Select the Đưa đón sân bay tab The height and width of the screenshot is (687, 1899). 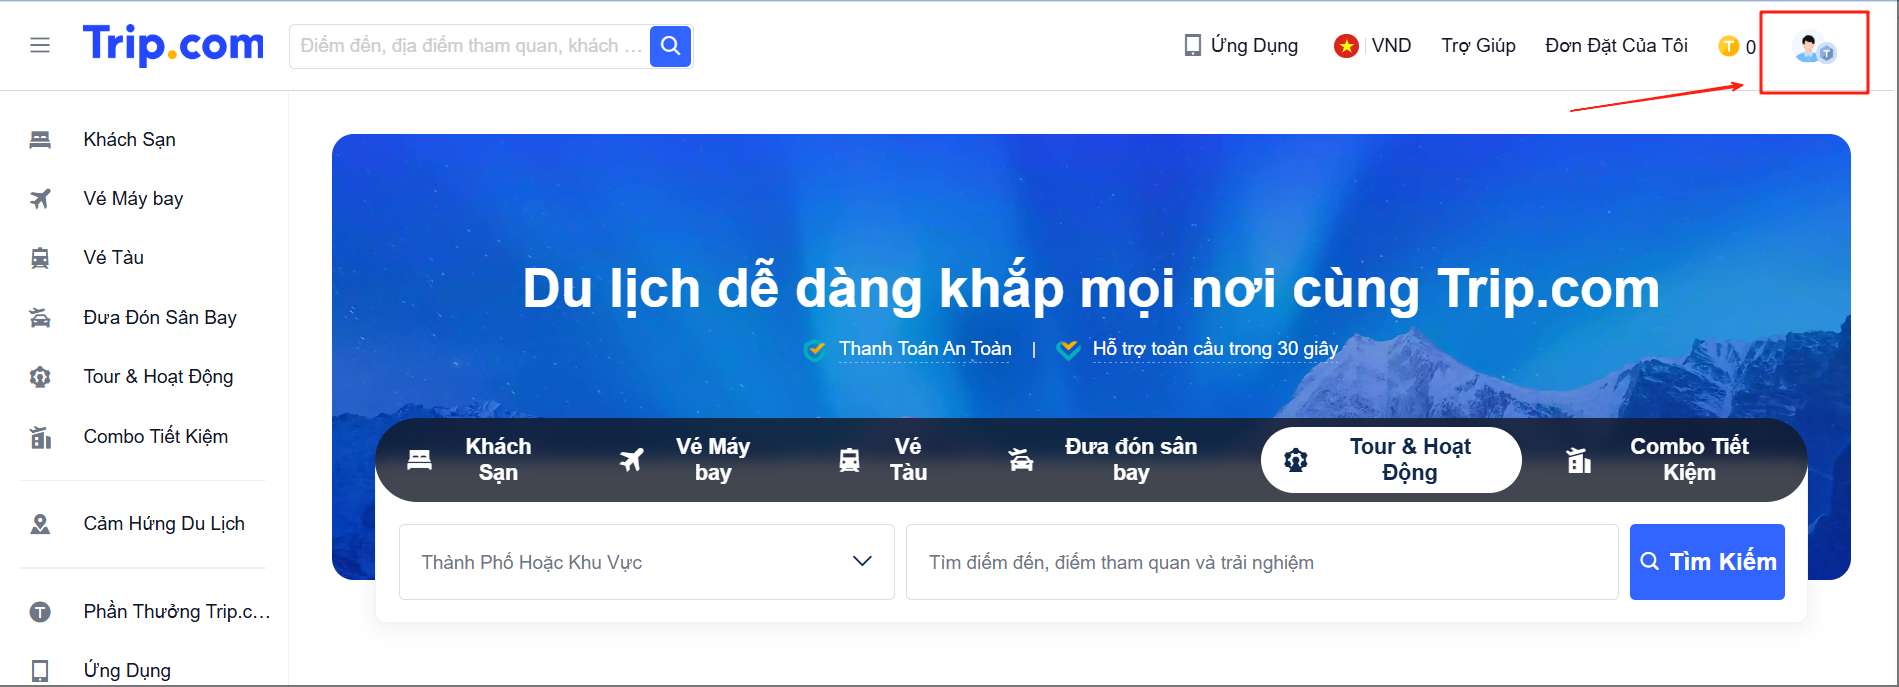coord(1103,460)
